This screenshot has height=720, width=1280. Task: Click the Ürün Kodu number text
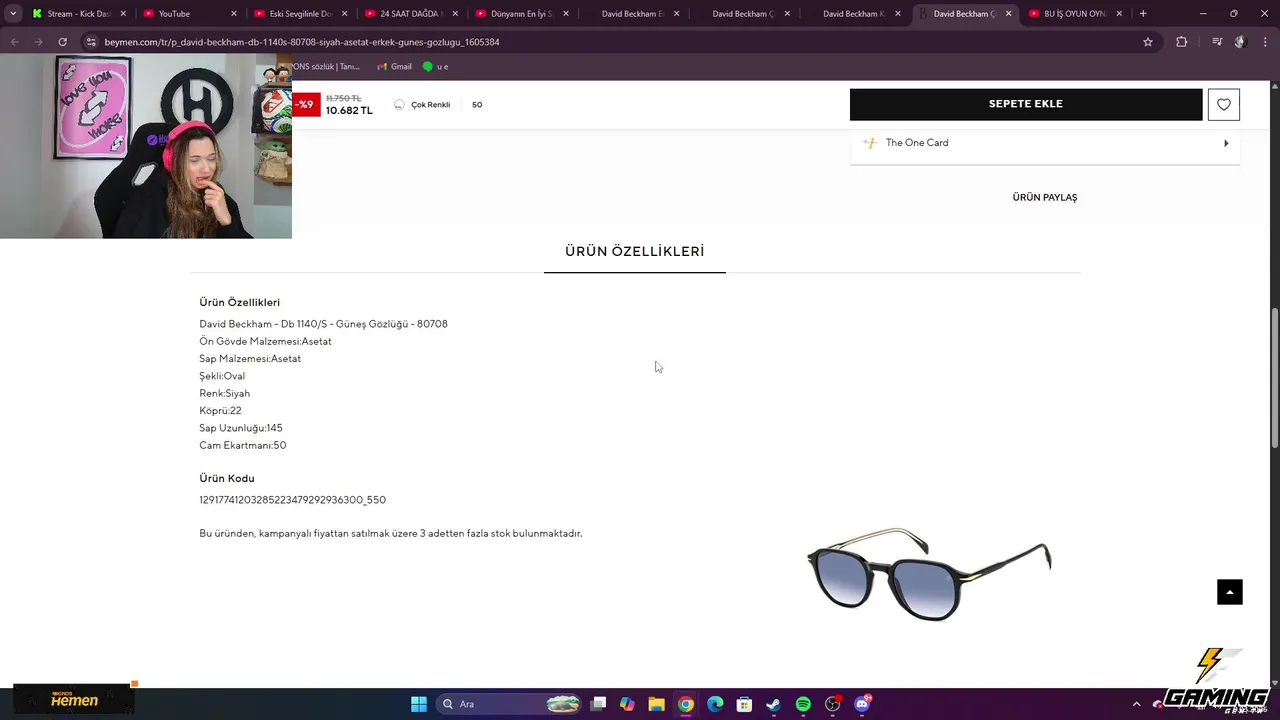pos(292,500)
